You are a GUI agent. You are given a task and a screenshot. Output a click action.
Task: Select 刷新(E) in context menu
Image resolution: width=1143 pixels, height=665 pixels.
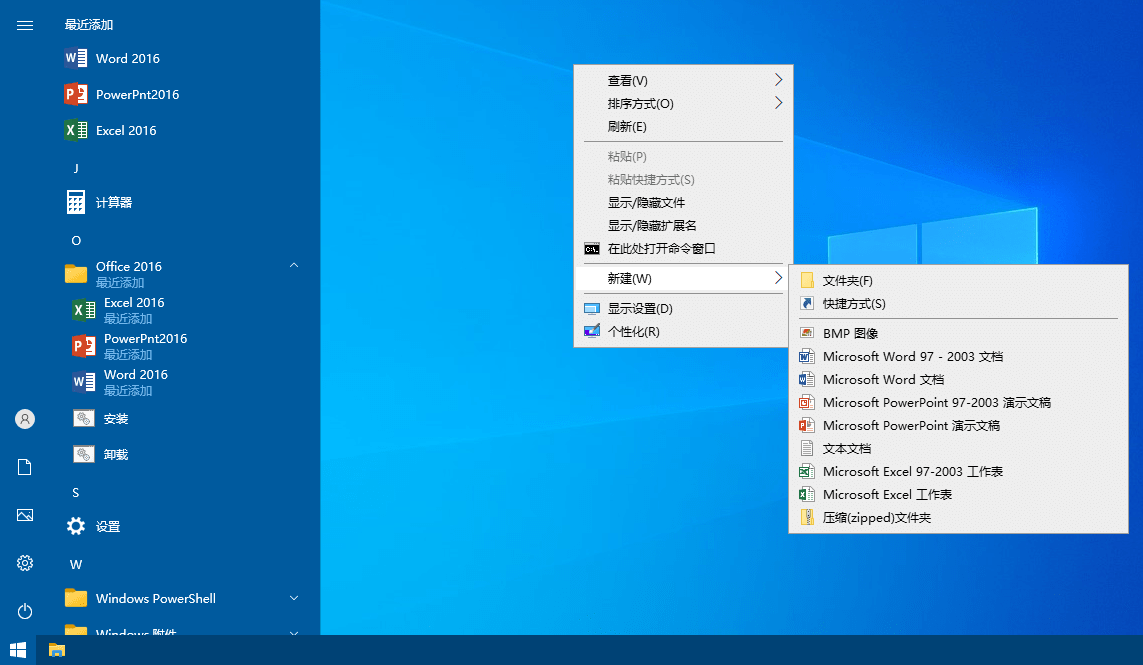pyautogui.click(x=683, y=126)
